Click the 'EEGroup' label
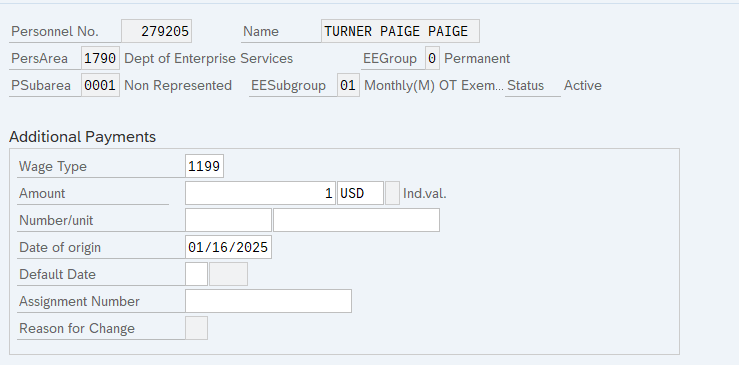The width and height of the screenshot is (739, 365). tap(390, 58)
